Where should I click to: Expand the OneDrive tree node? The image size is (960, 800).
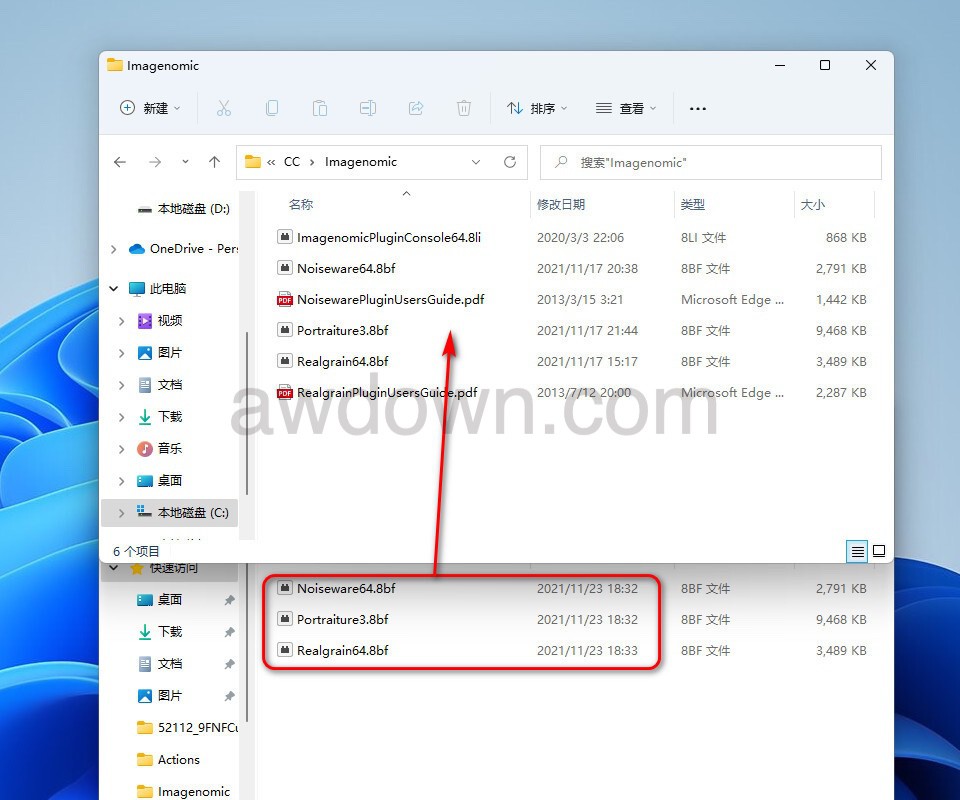click(114, 249)
